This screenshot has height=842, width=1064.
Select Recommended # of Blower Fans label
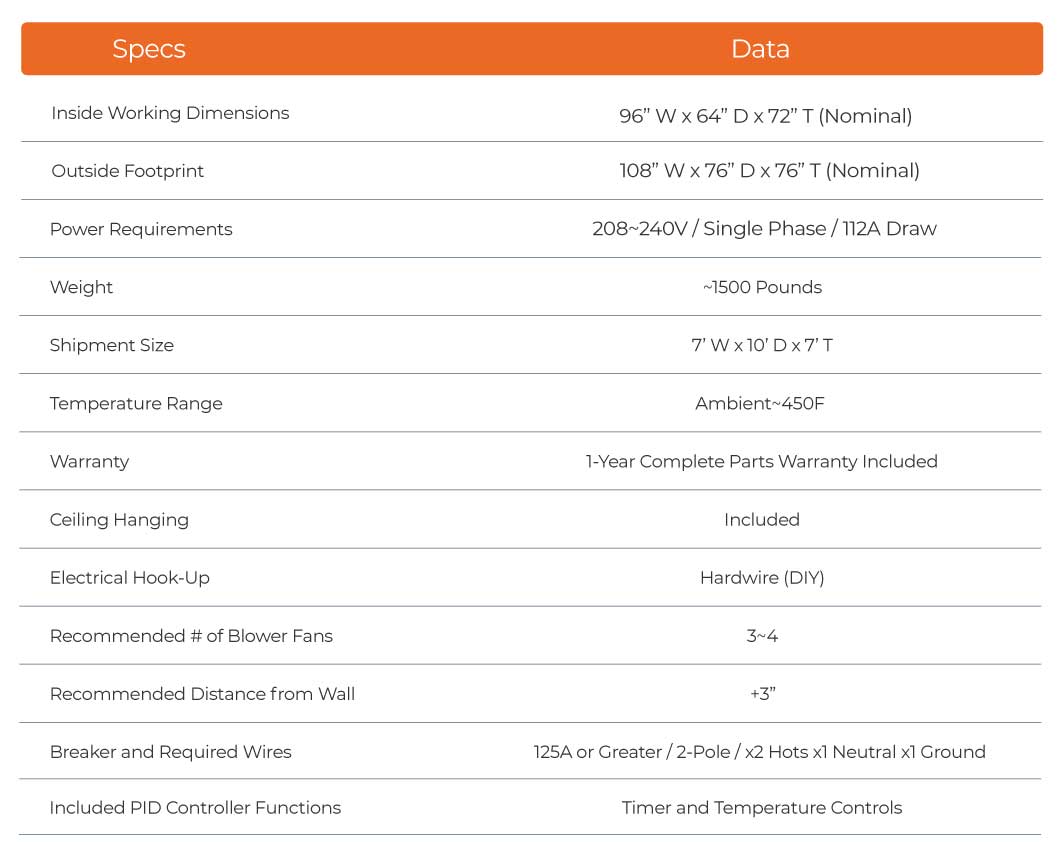coord(191,636)
